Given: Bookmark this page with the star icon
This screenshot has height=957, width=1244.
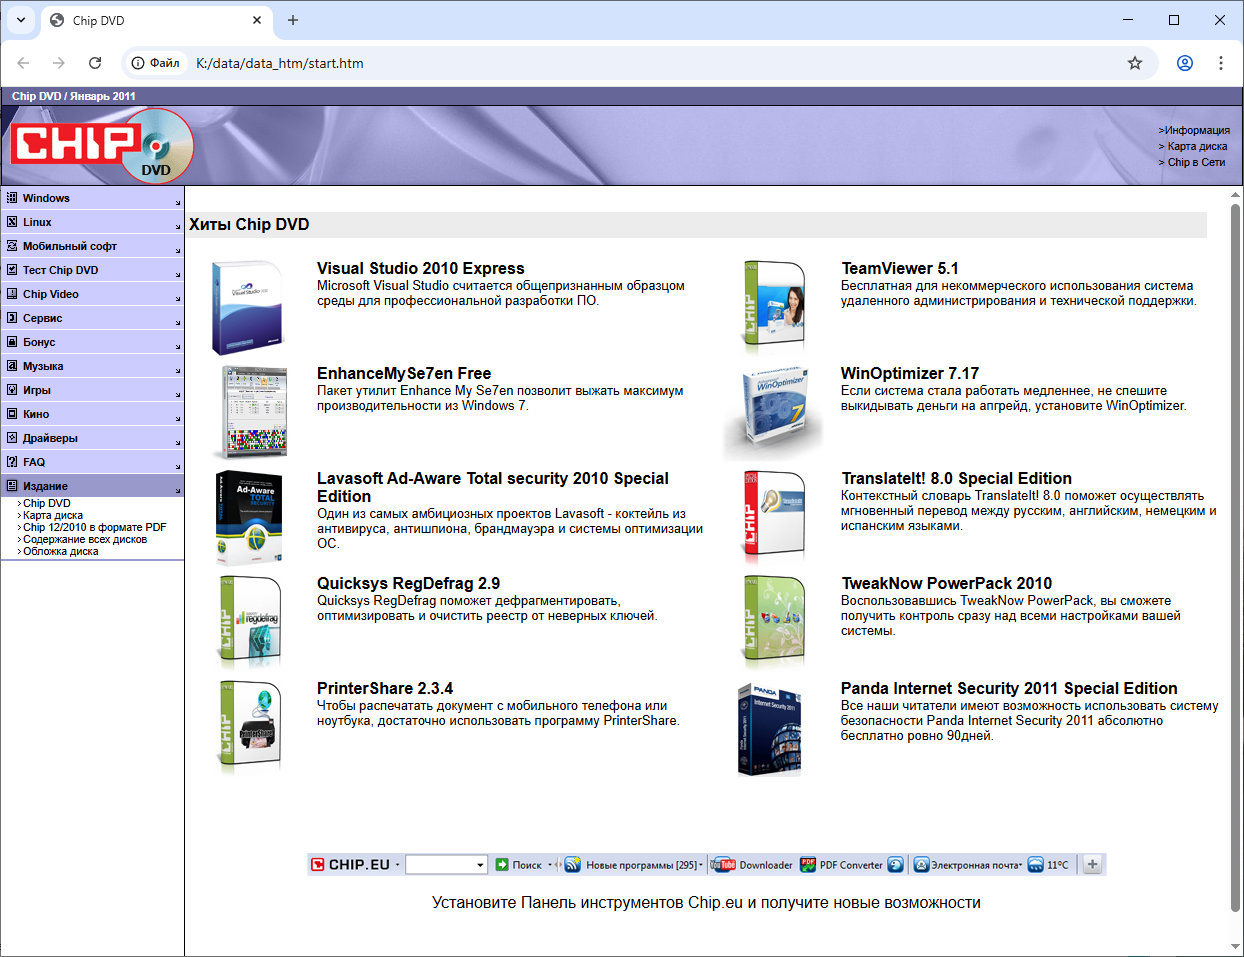Looking at the screenshot, I should click(x=1135, y=63).
